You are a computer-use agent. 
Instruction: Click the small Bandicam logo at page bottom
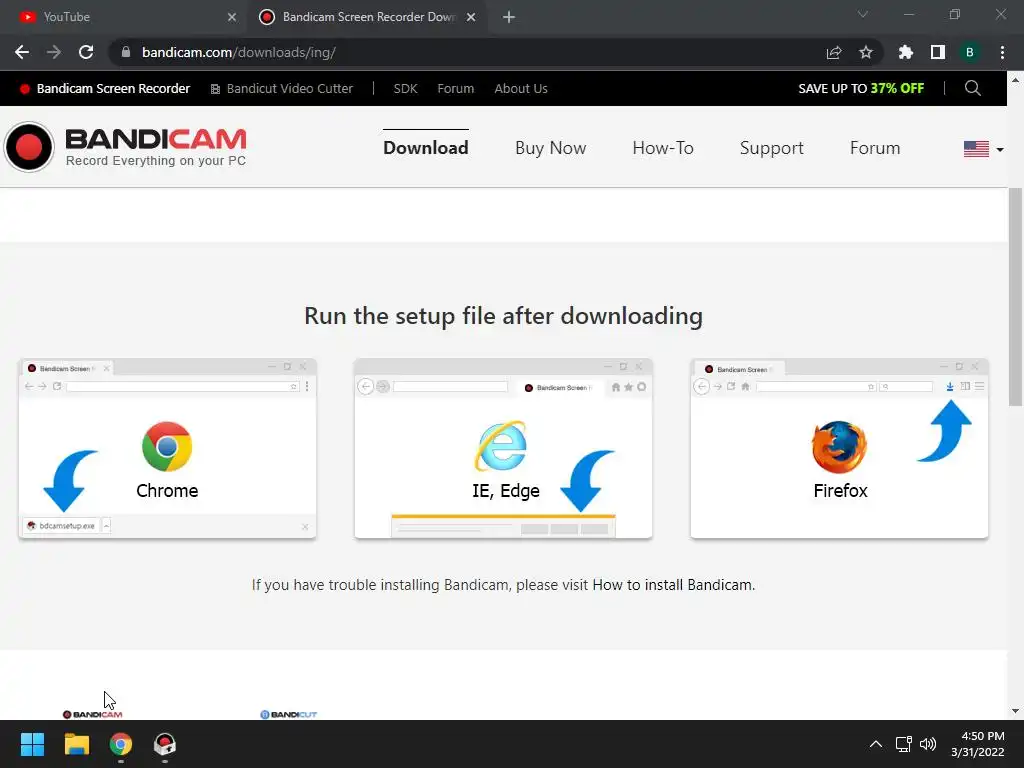pos(92,714)
